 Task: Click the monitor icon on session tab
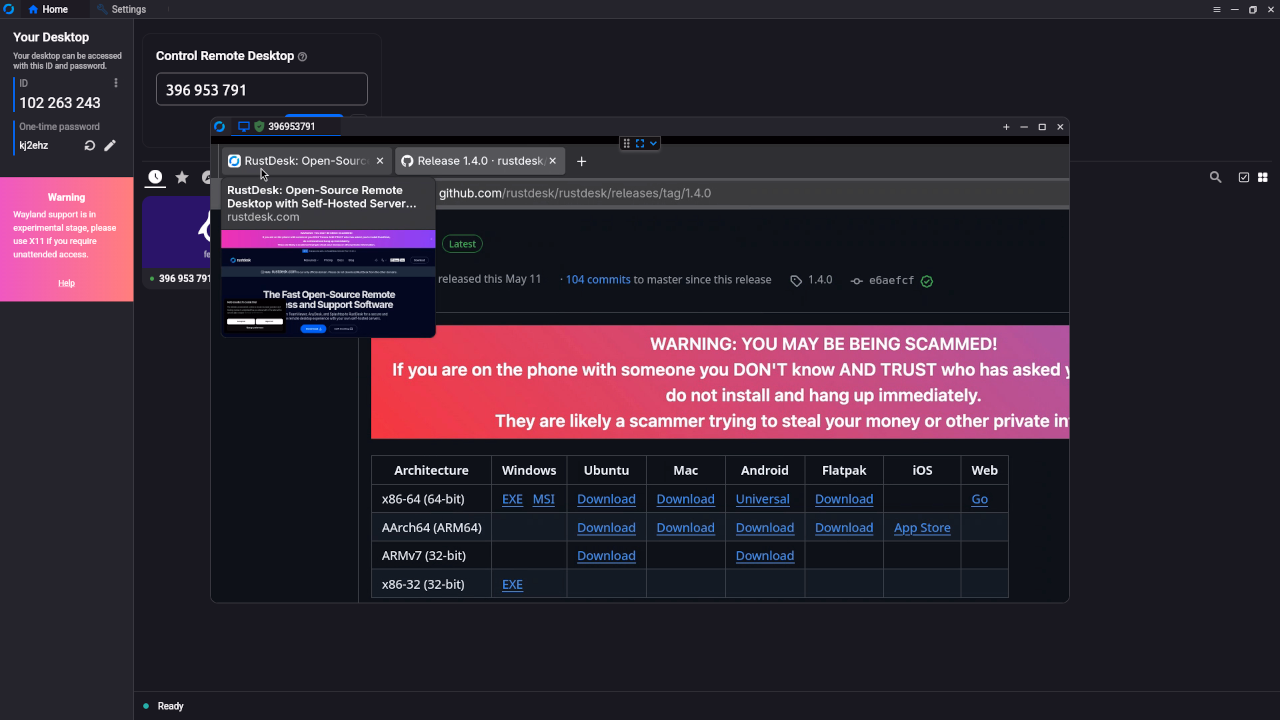243,127
